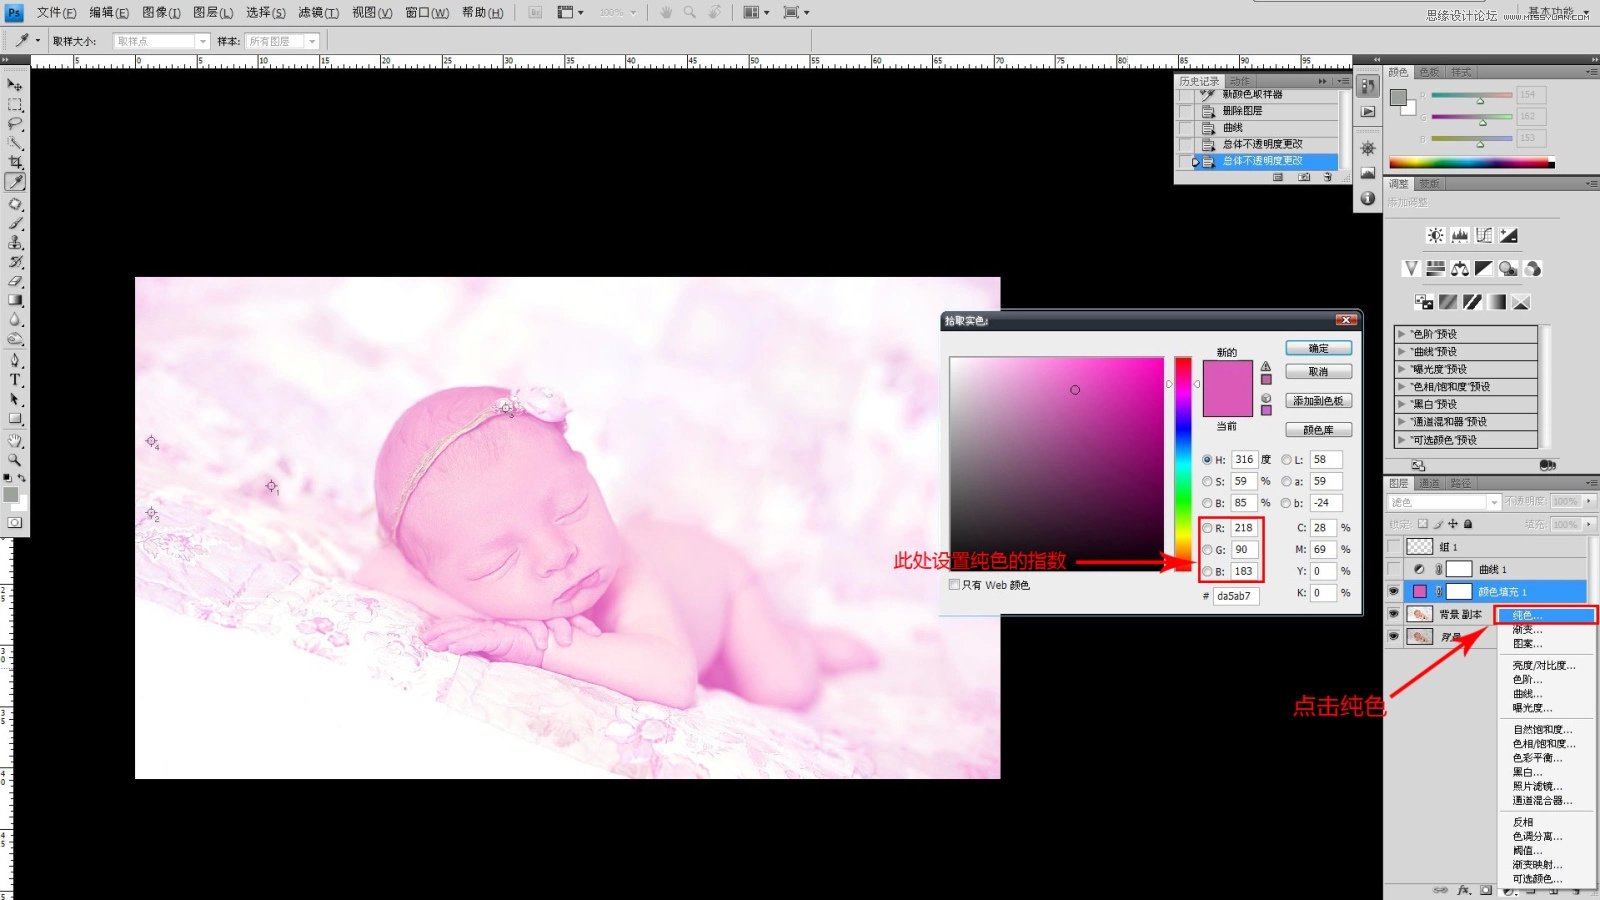Activate the Zoom magnifier tool in toolbox
This screenshot has width=1600, height=900.
pyautogui.click(x=15, y=460)
